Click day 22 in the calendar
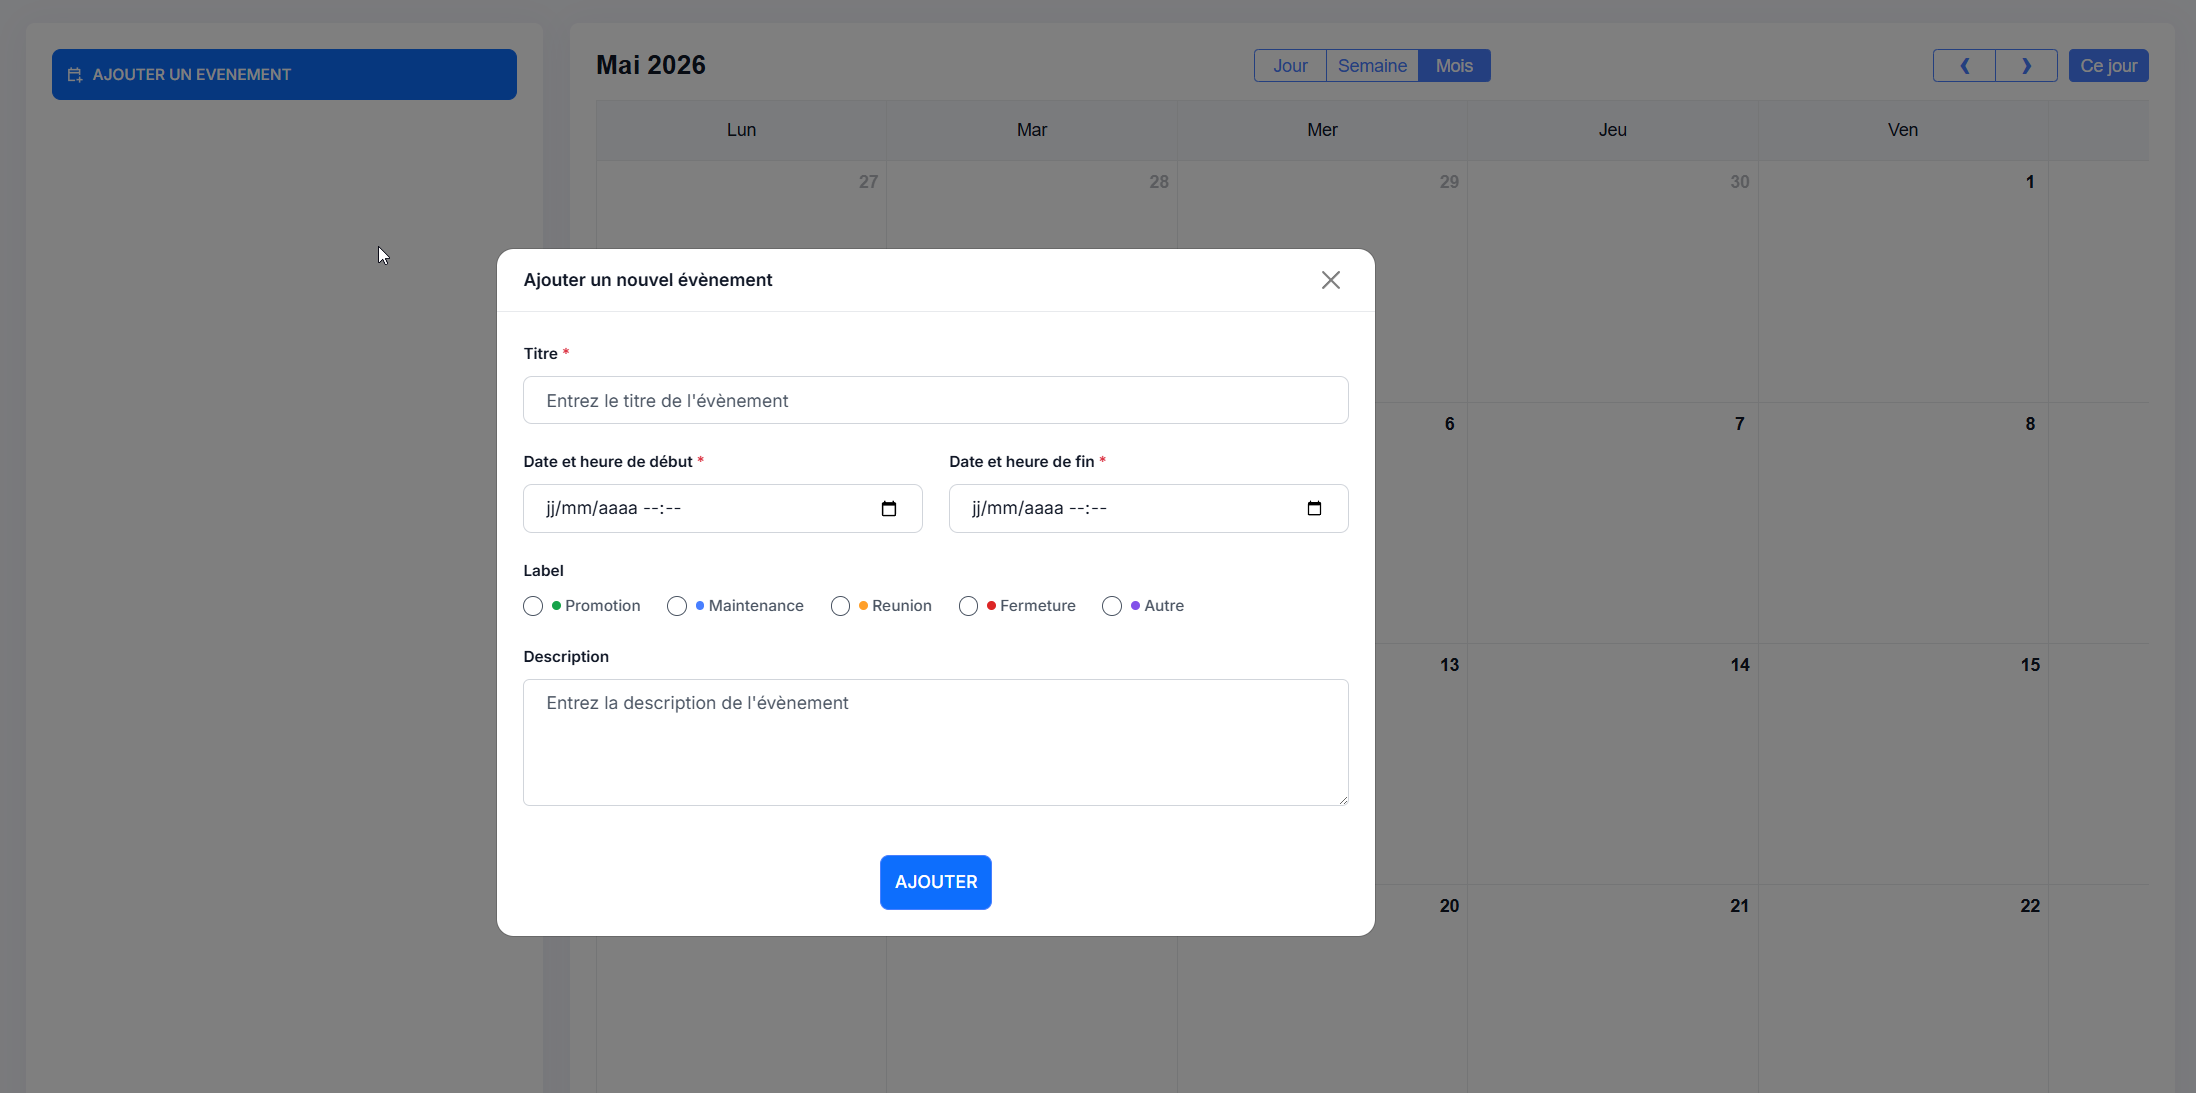 point(2030,906)
